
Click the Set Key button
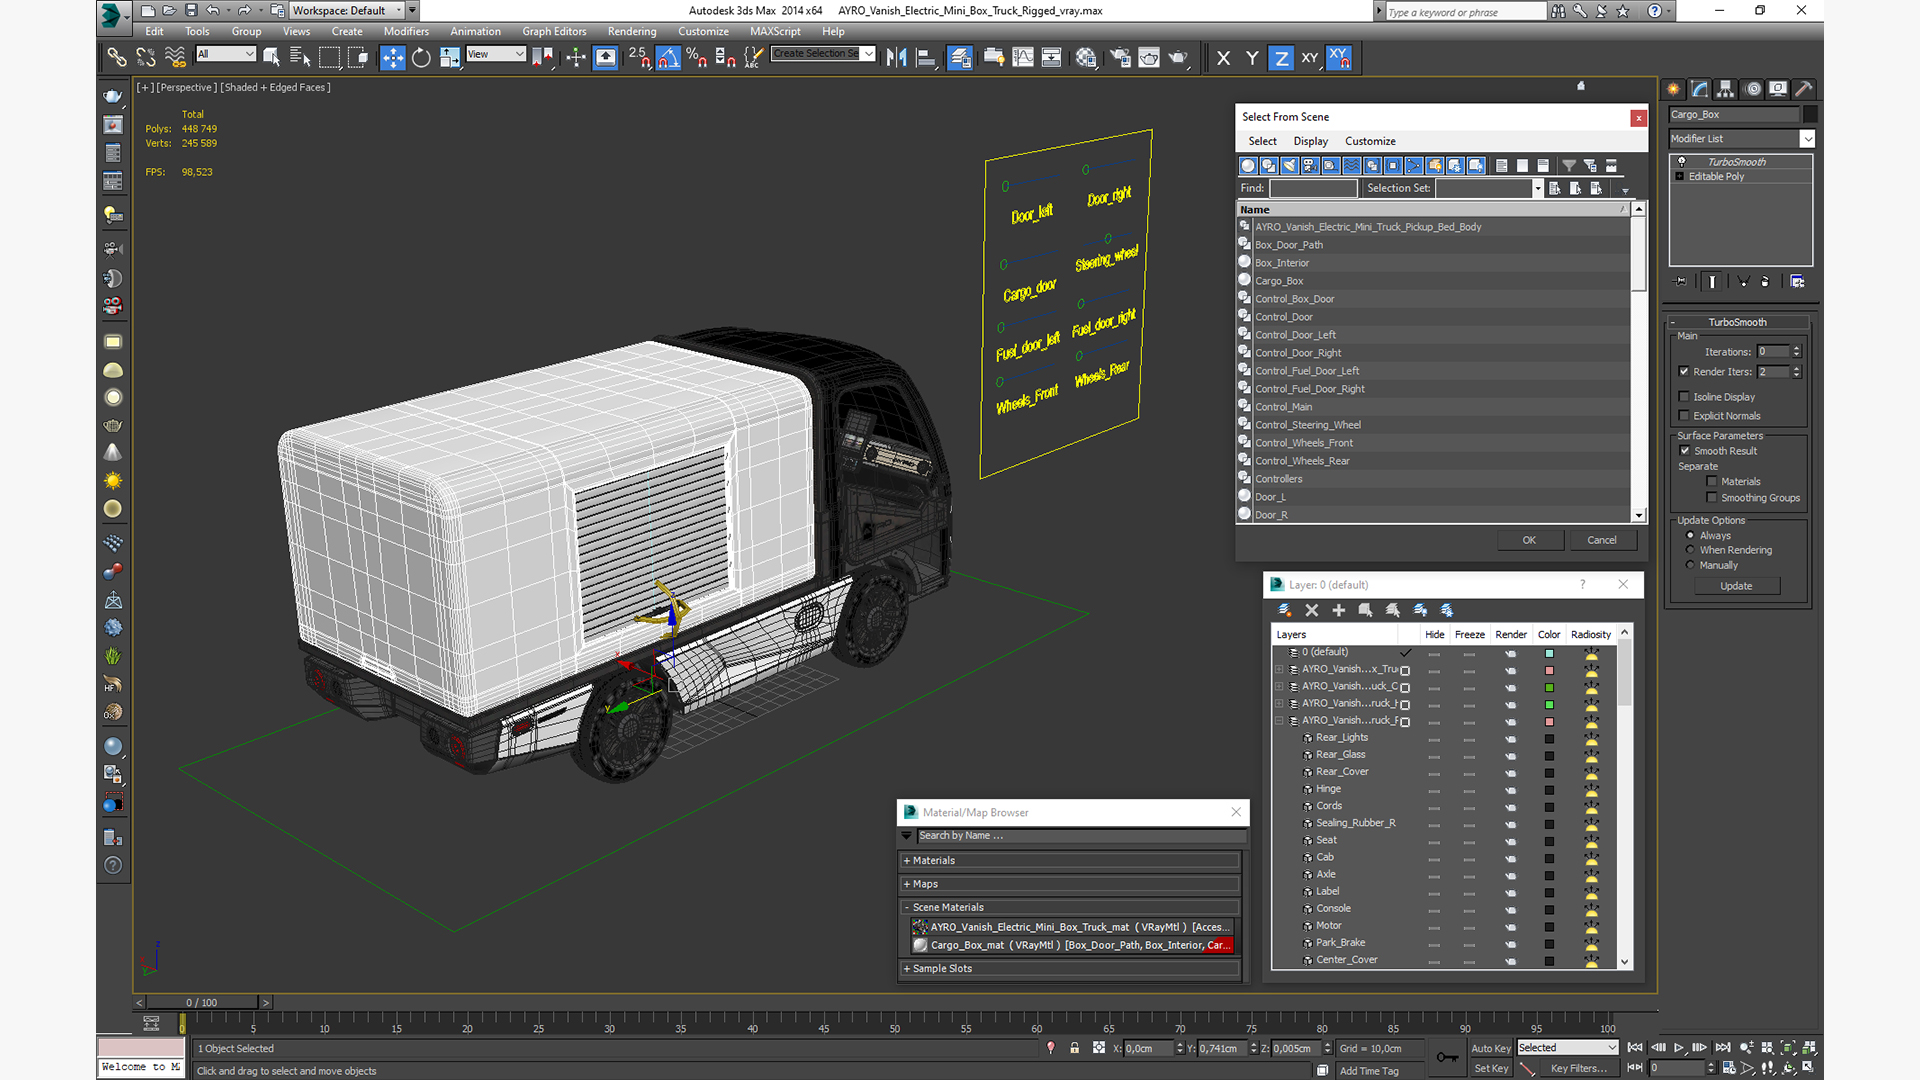pos(1490,1069)
